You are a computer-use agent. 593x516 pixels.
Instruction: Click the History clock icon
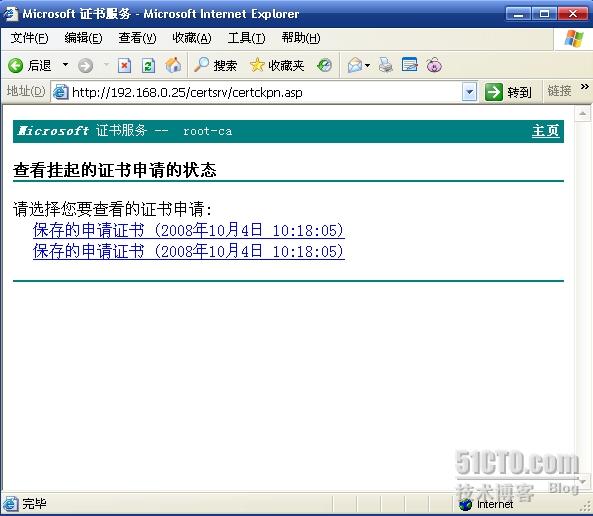324,65
